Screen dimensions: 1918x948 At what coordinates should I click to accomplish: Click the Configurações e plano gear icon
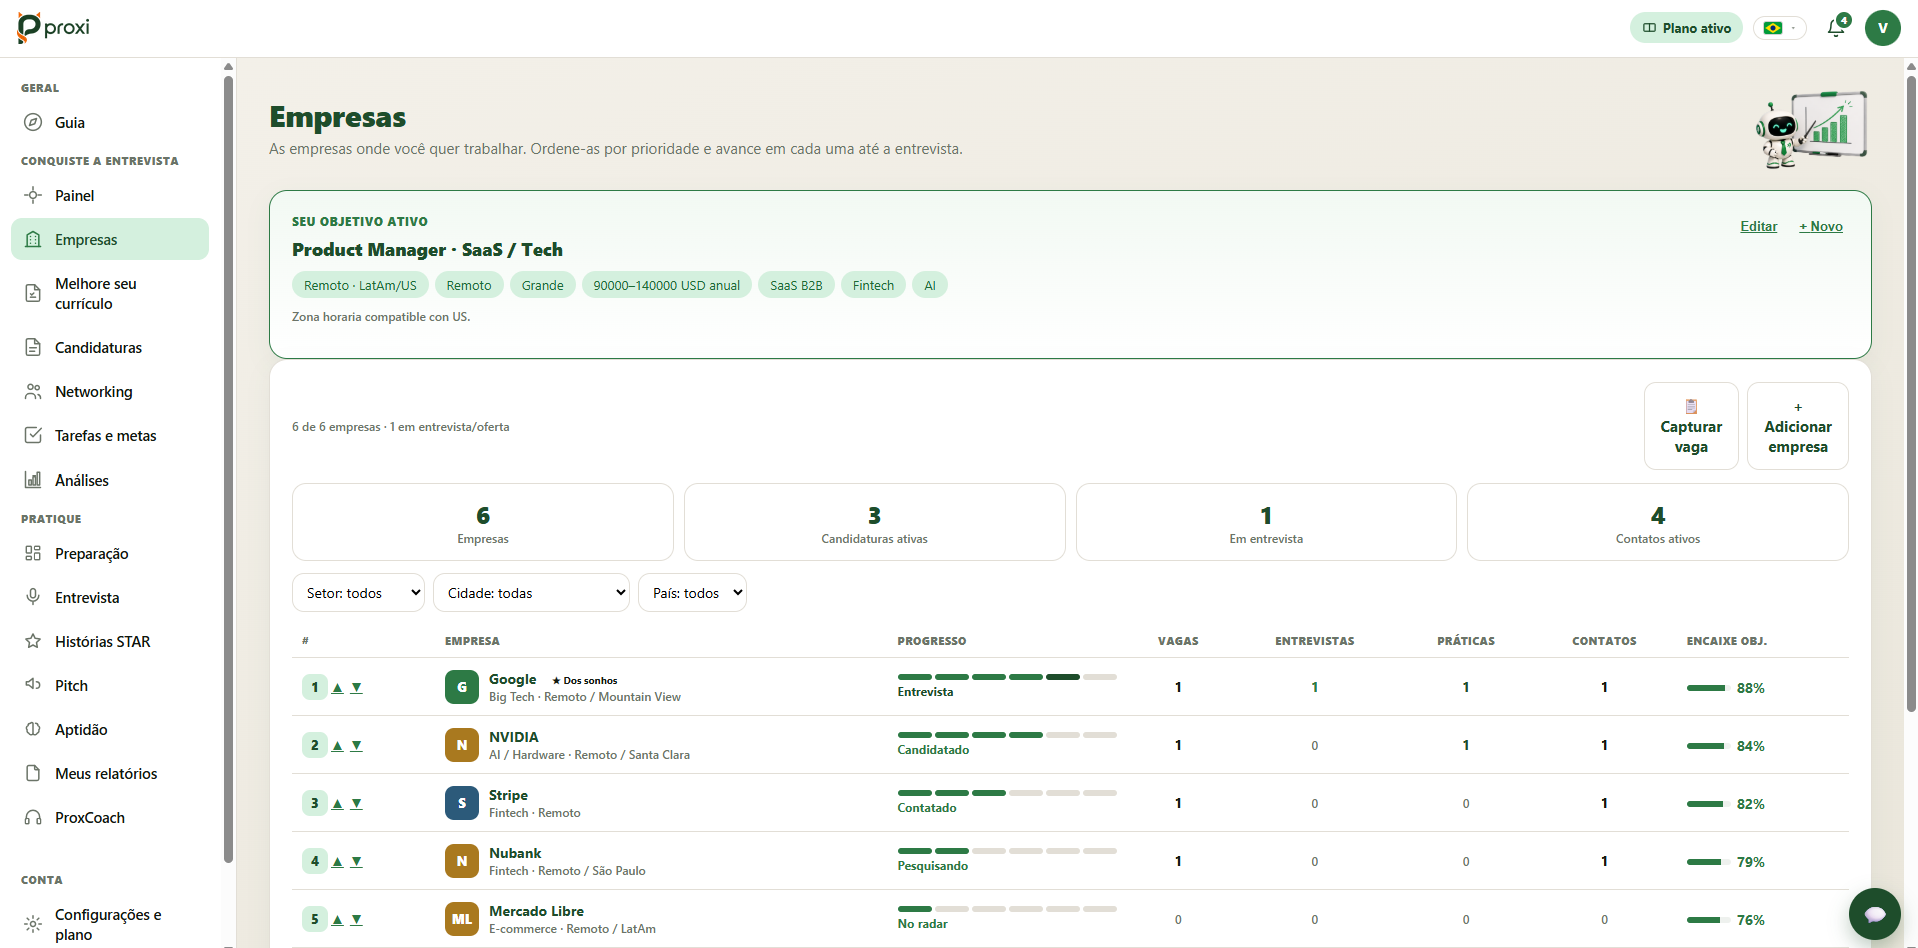tap(33, 924)
